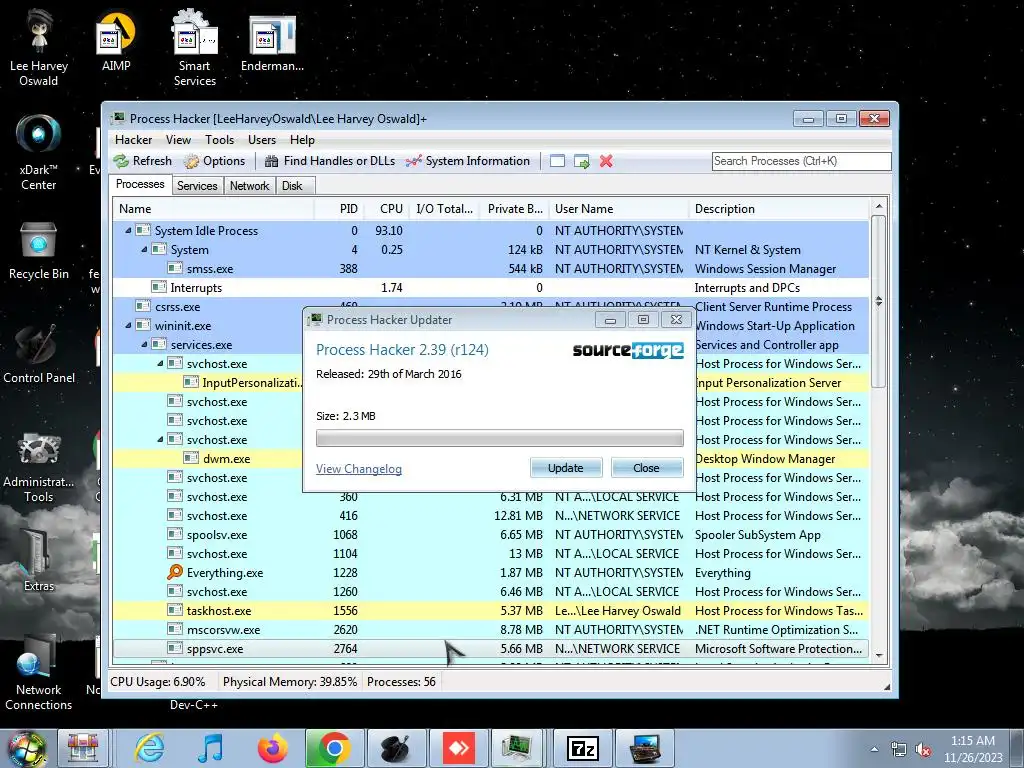
Task: Sort by the CPU column header
Action: click(387, 209)
